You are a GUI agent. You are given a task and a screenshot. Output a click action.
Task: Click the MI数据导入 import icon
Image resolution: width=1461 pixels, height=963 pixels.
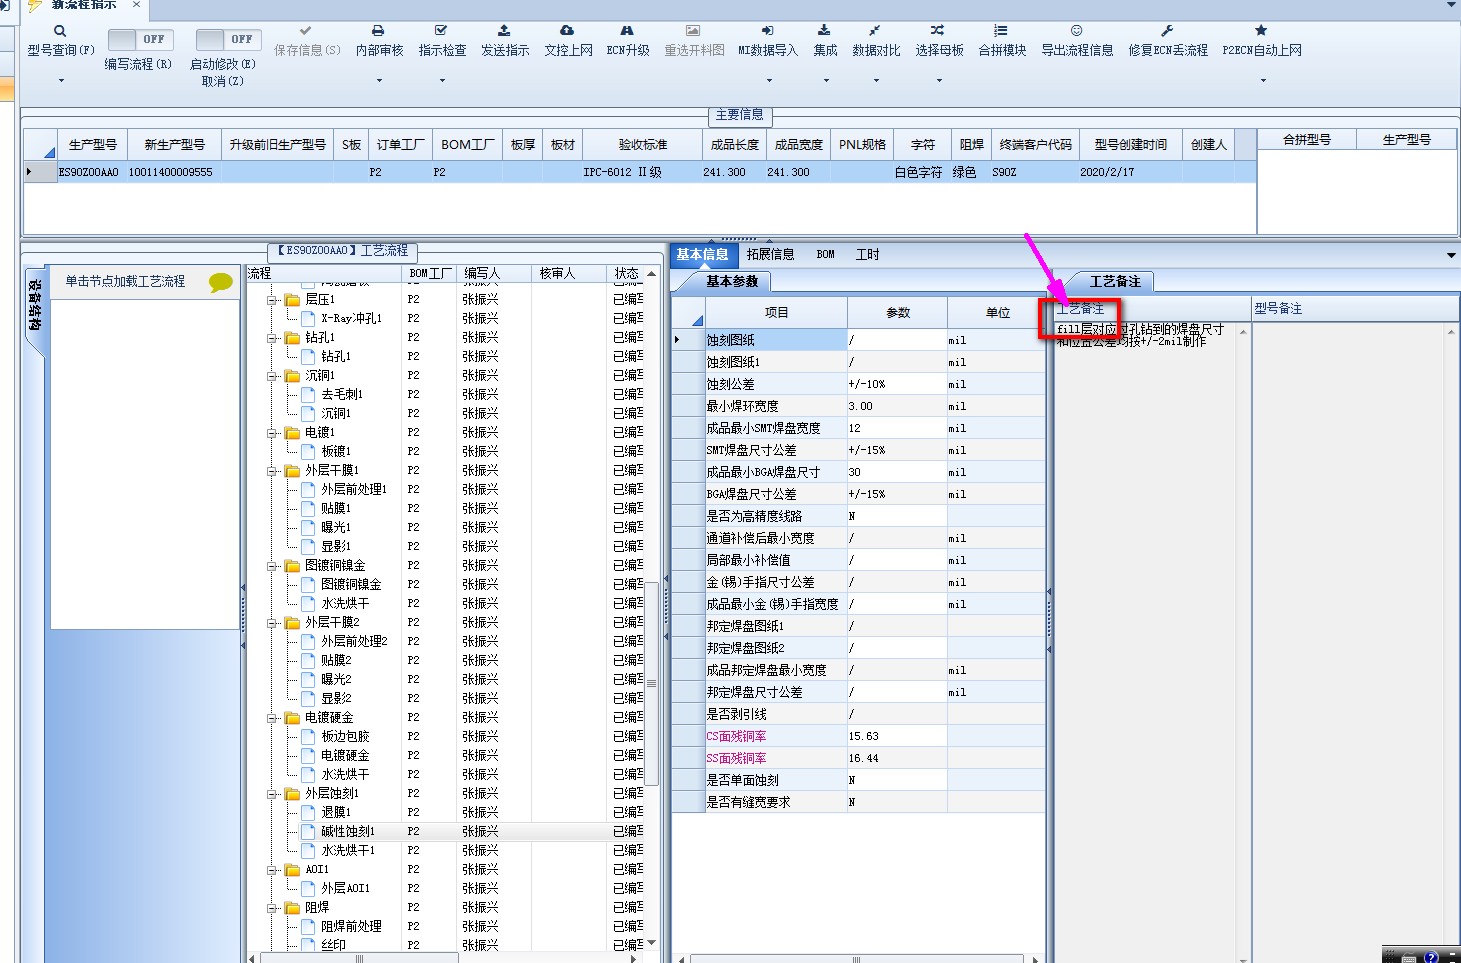(x=767, y=31)
